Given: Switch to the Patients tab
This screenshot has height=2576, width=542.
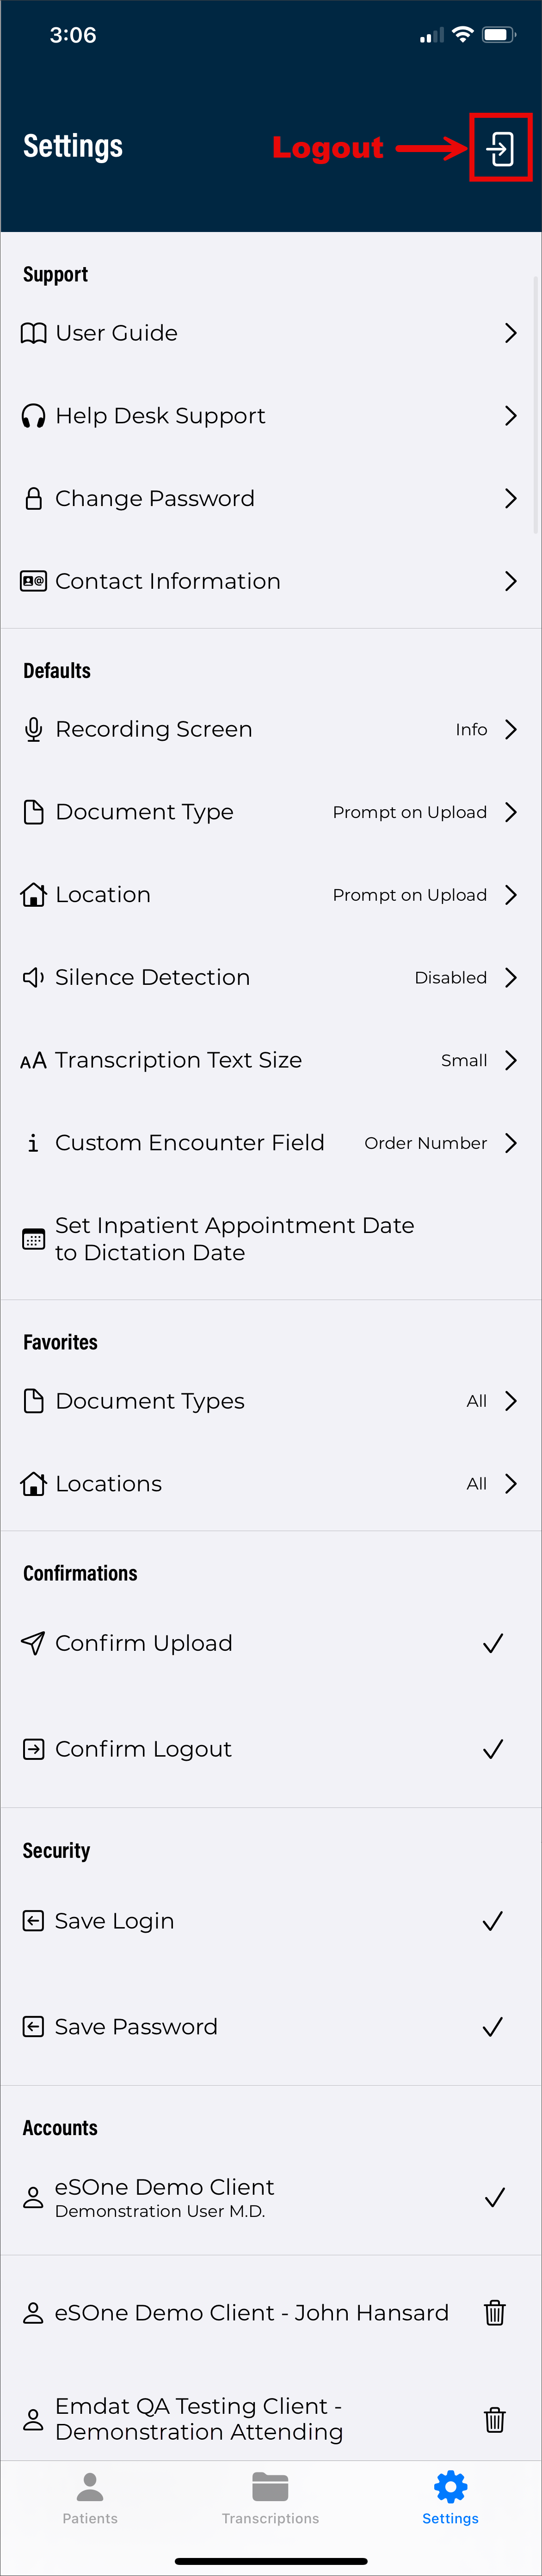Looking at the screenshot, I should coord(90,2498).
